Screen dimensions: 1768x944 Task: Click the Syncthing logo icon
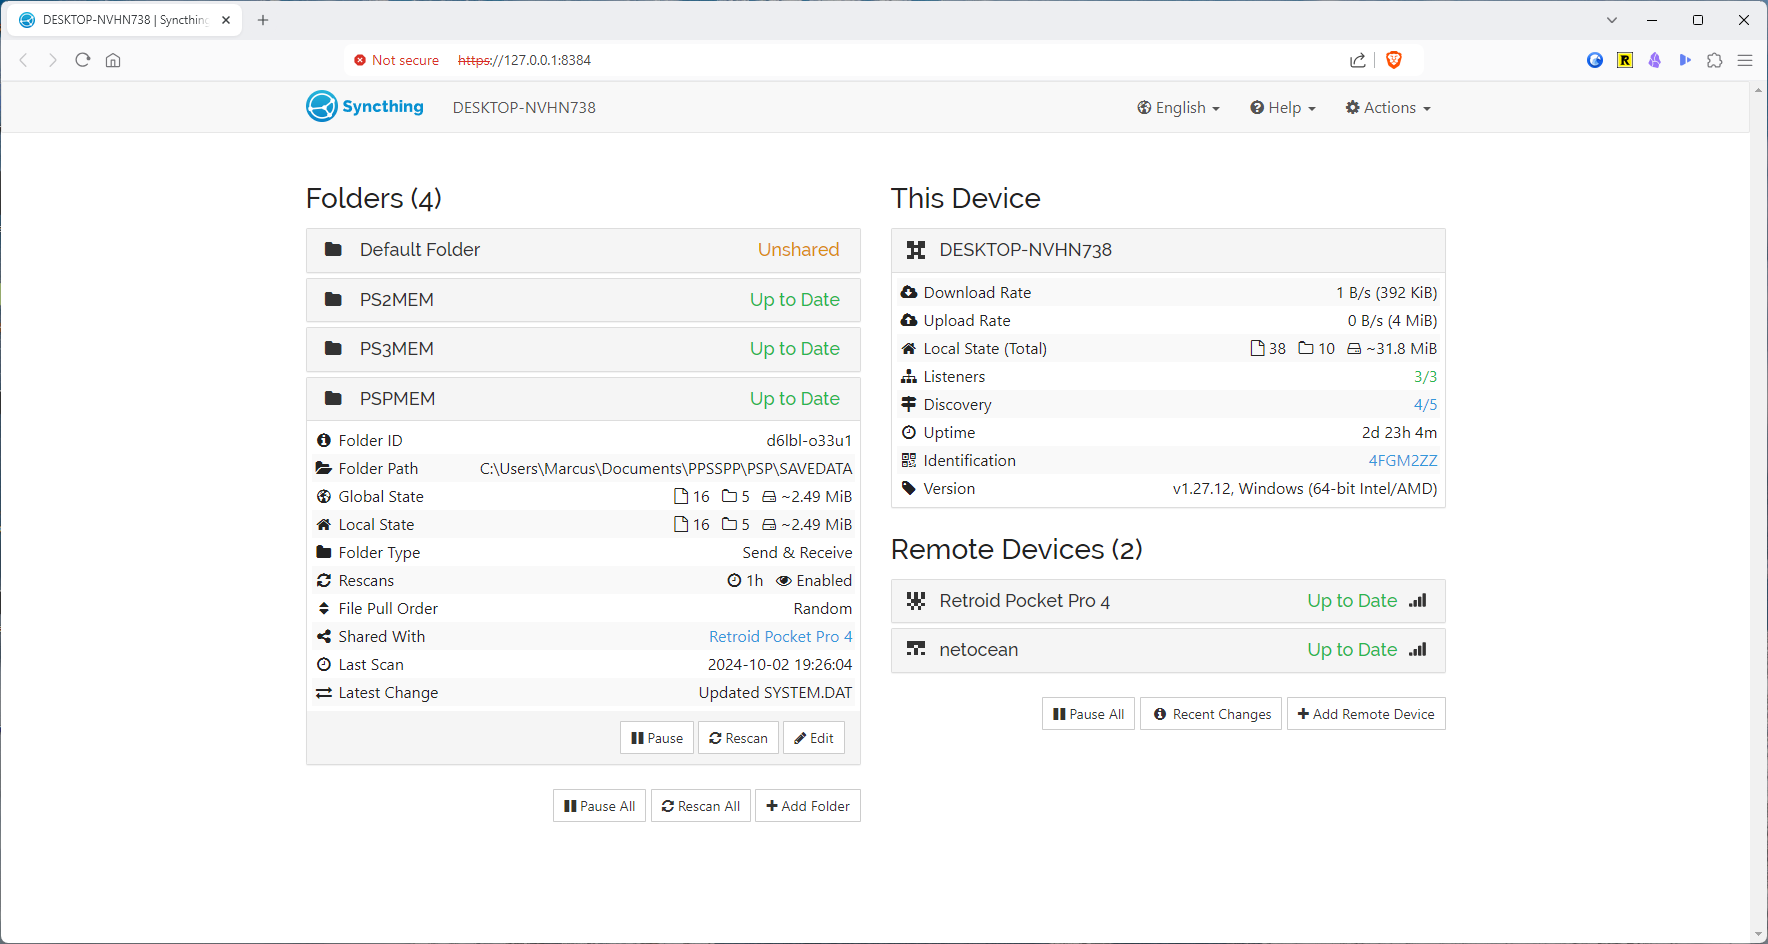[322, 106]
